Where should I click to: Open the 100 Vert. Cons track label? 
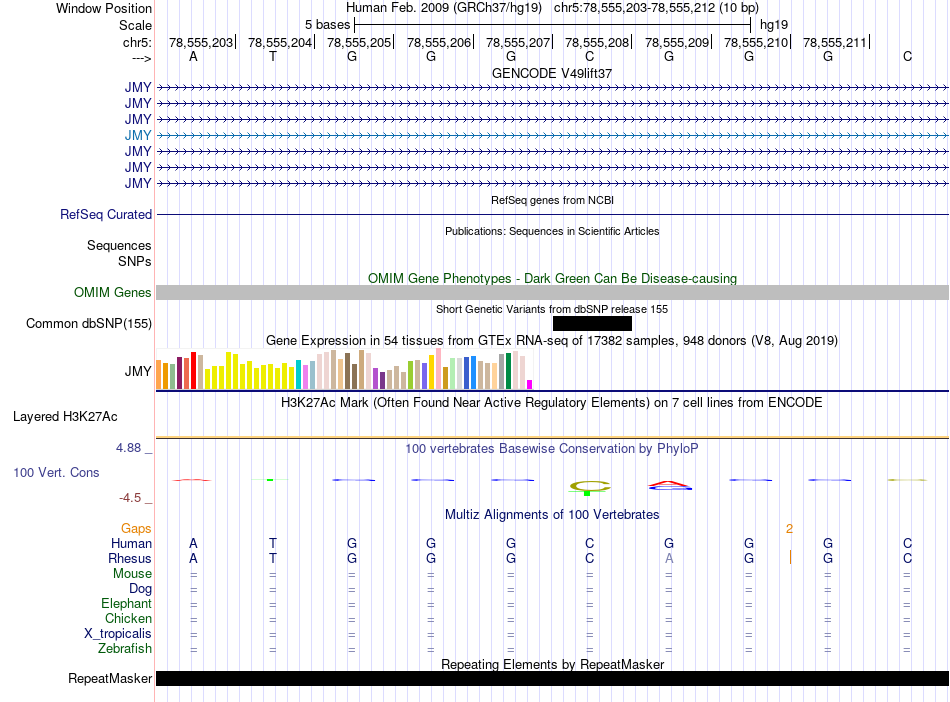56,472
